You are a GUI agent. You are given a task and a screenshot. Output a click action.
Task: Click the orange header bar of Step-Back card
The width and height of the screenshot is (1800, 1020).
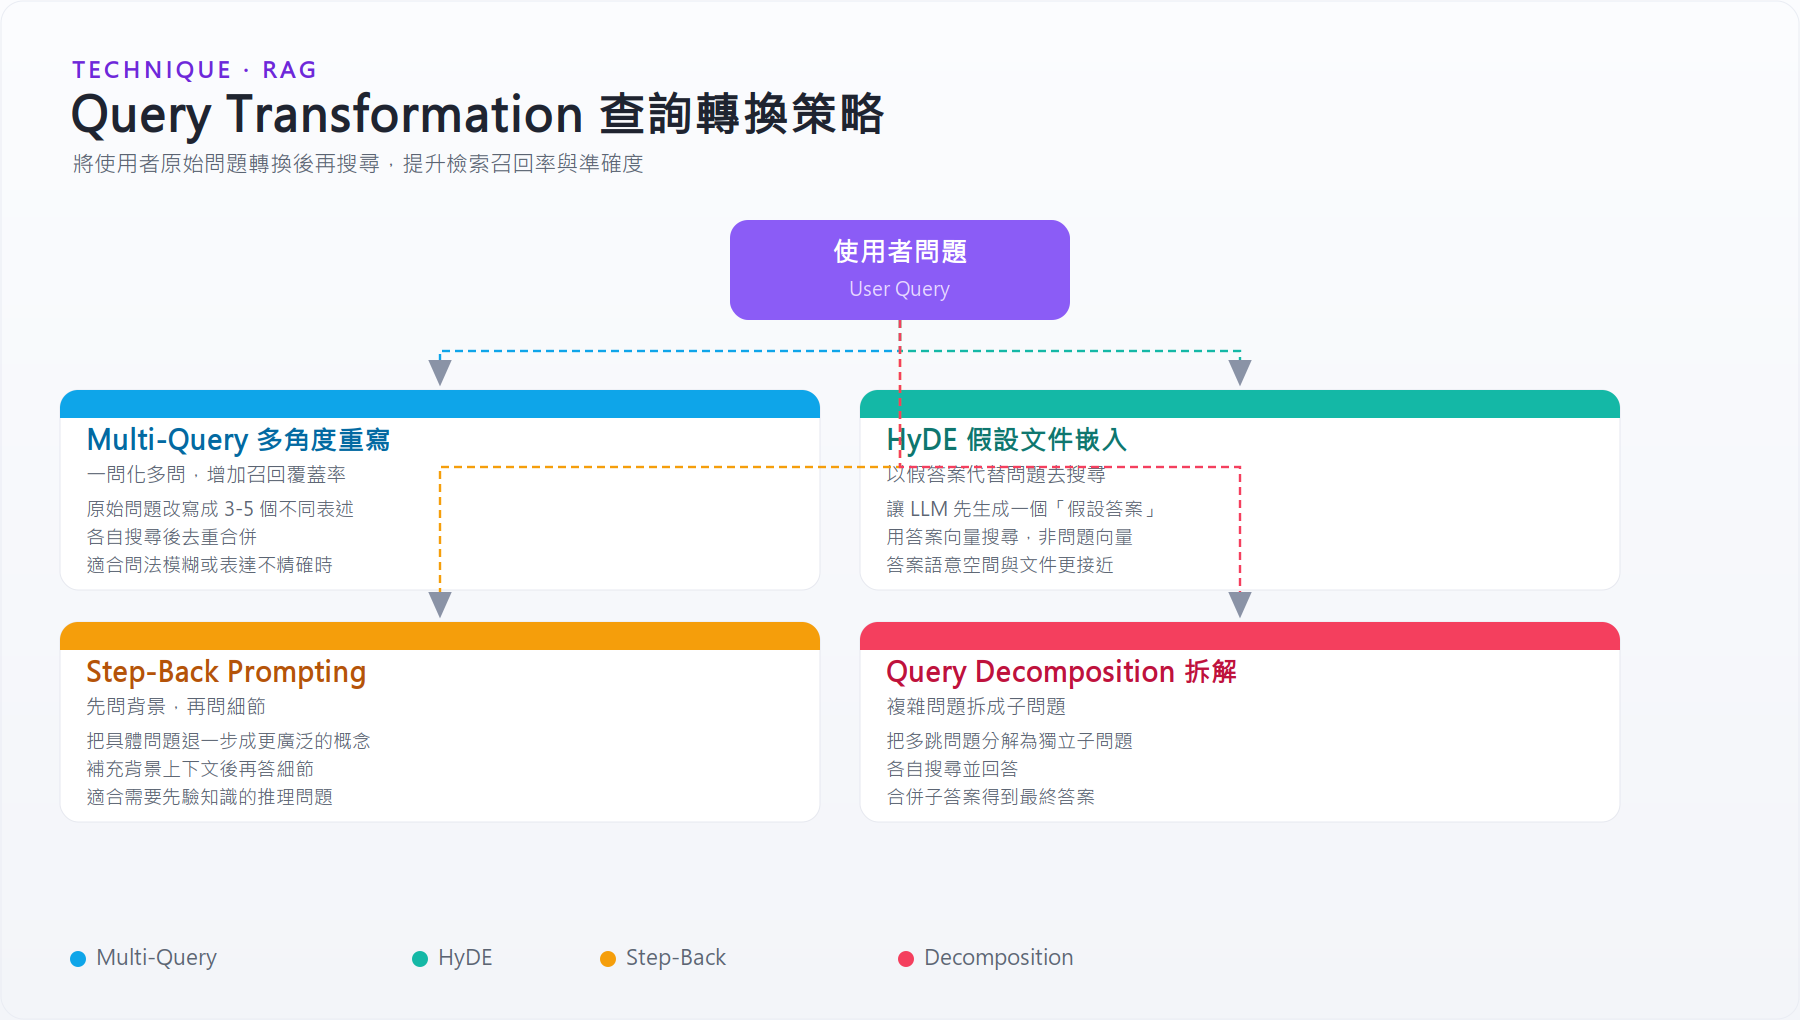pos(440,636)
